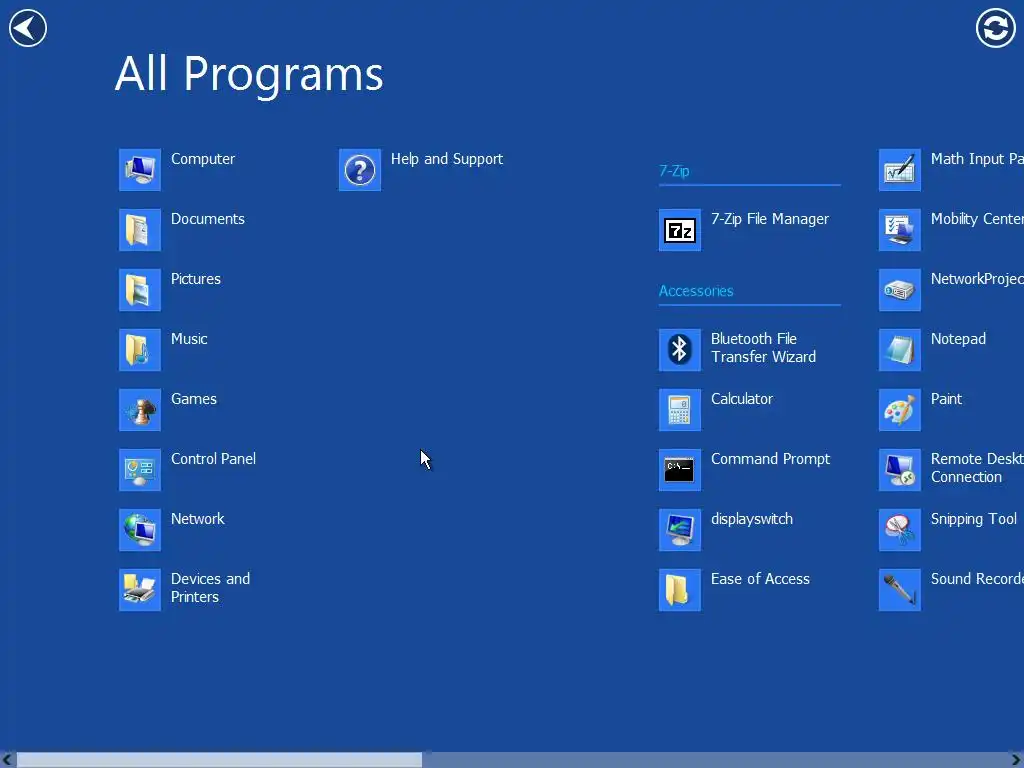Open the Command Prompt icon
Image resolution: width=1024 pixels, height=768 pixels.
[680, 470]
